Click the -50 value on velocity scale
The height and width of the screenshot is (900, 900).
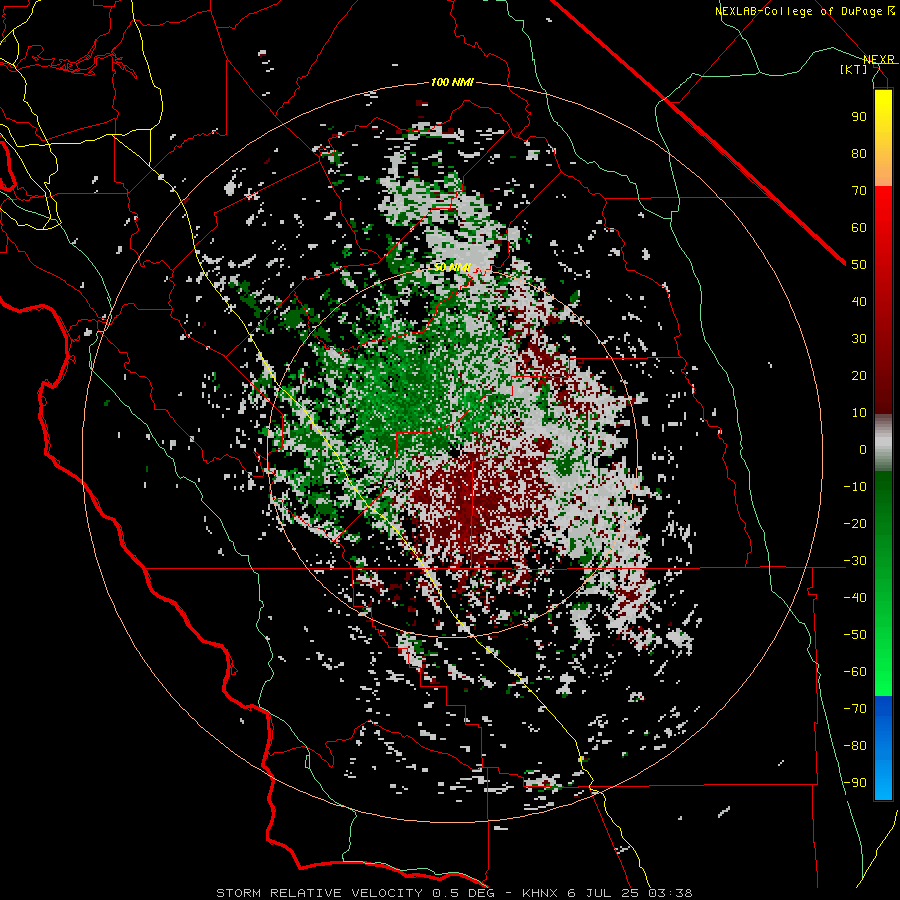pyautogui.click(x=855, y=635)
